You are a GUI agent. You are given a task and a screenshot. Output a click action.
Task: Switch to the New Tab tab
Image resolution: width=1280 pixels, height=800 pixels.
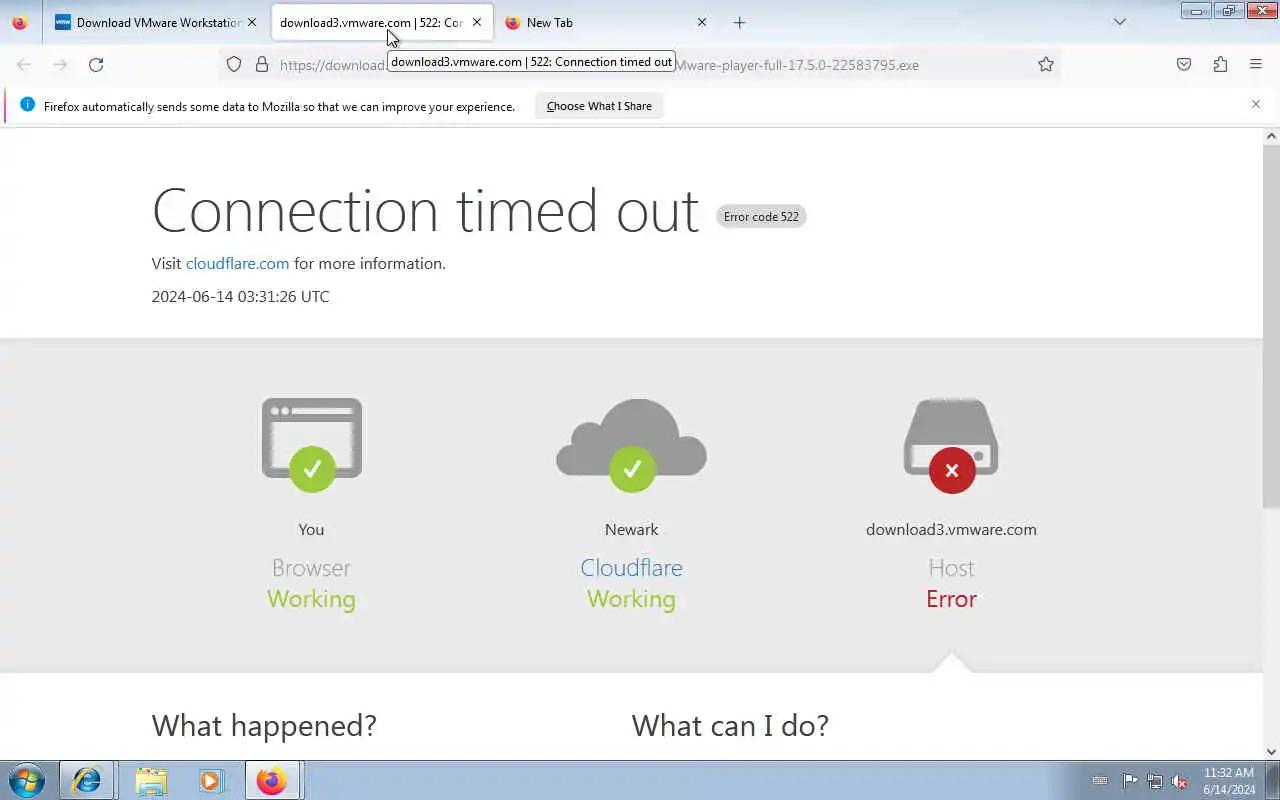[x=607, y=22]
